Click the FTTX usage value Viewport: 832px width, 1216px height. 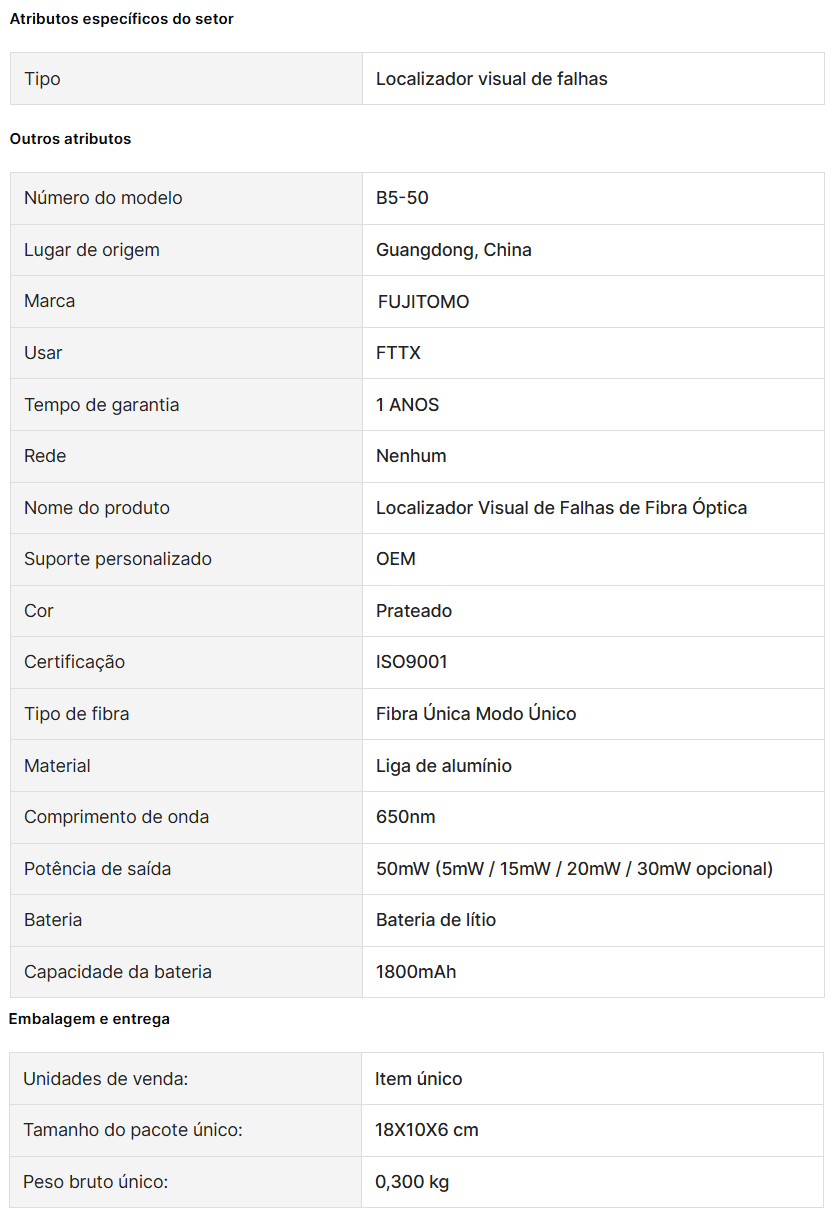point(398,353)
